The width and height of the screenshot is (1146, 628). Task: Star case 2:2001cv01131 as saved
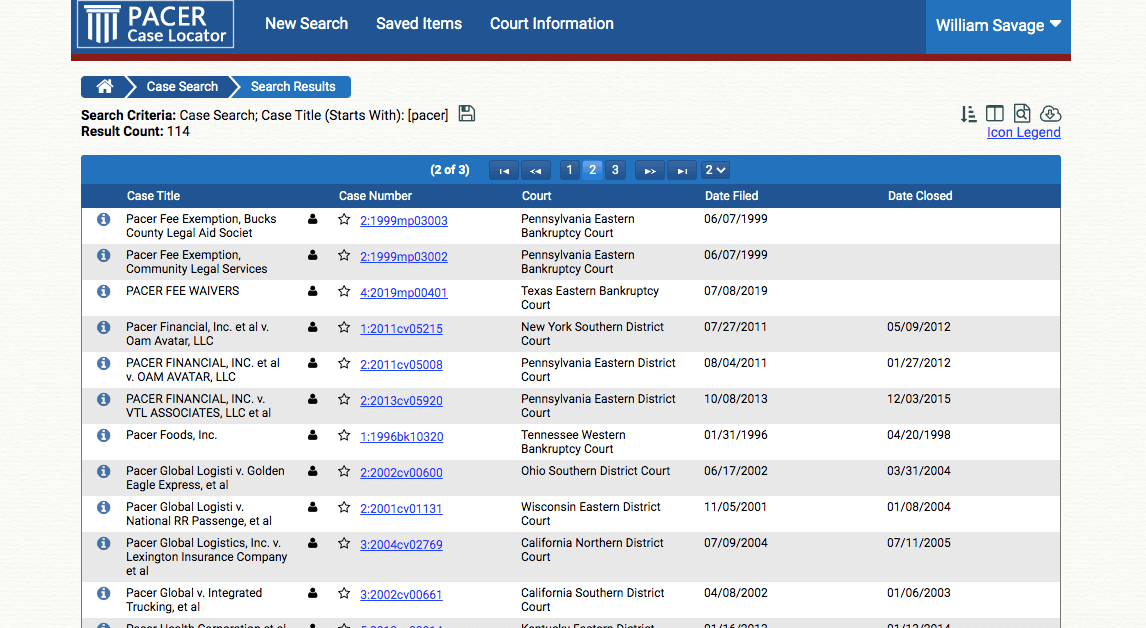pyautogui.click(x=344, y=507)
